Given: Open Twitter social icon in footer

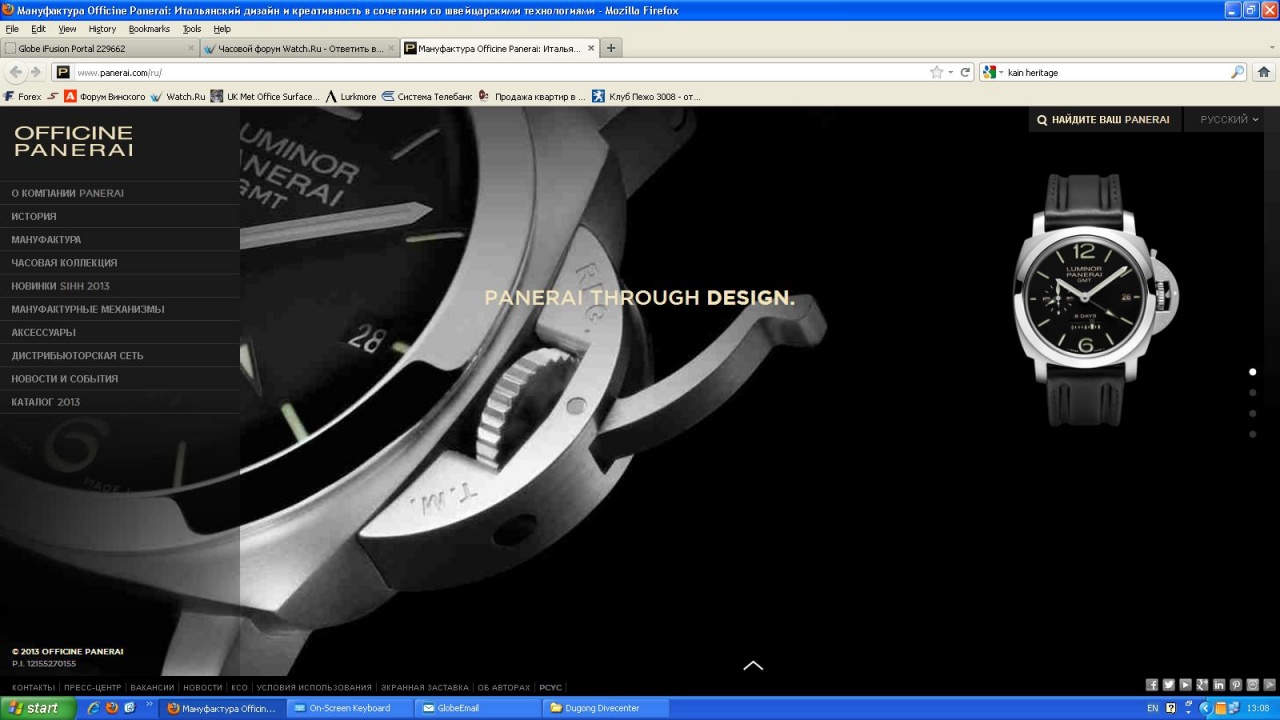Looking at the screenshot, I should tap(1169, 685).
